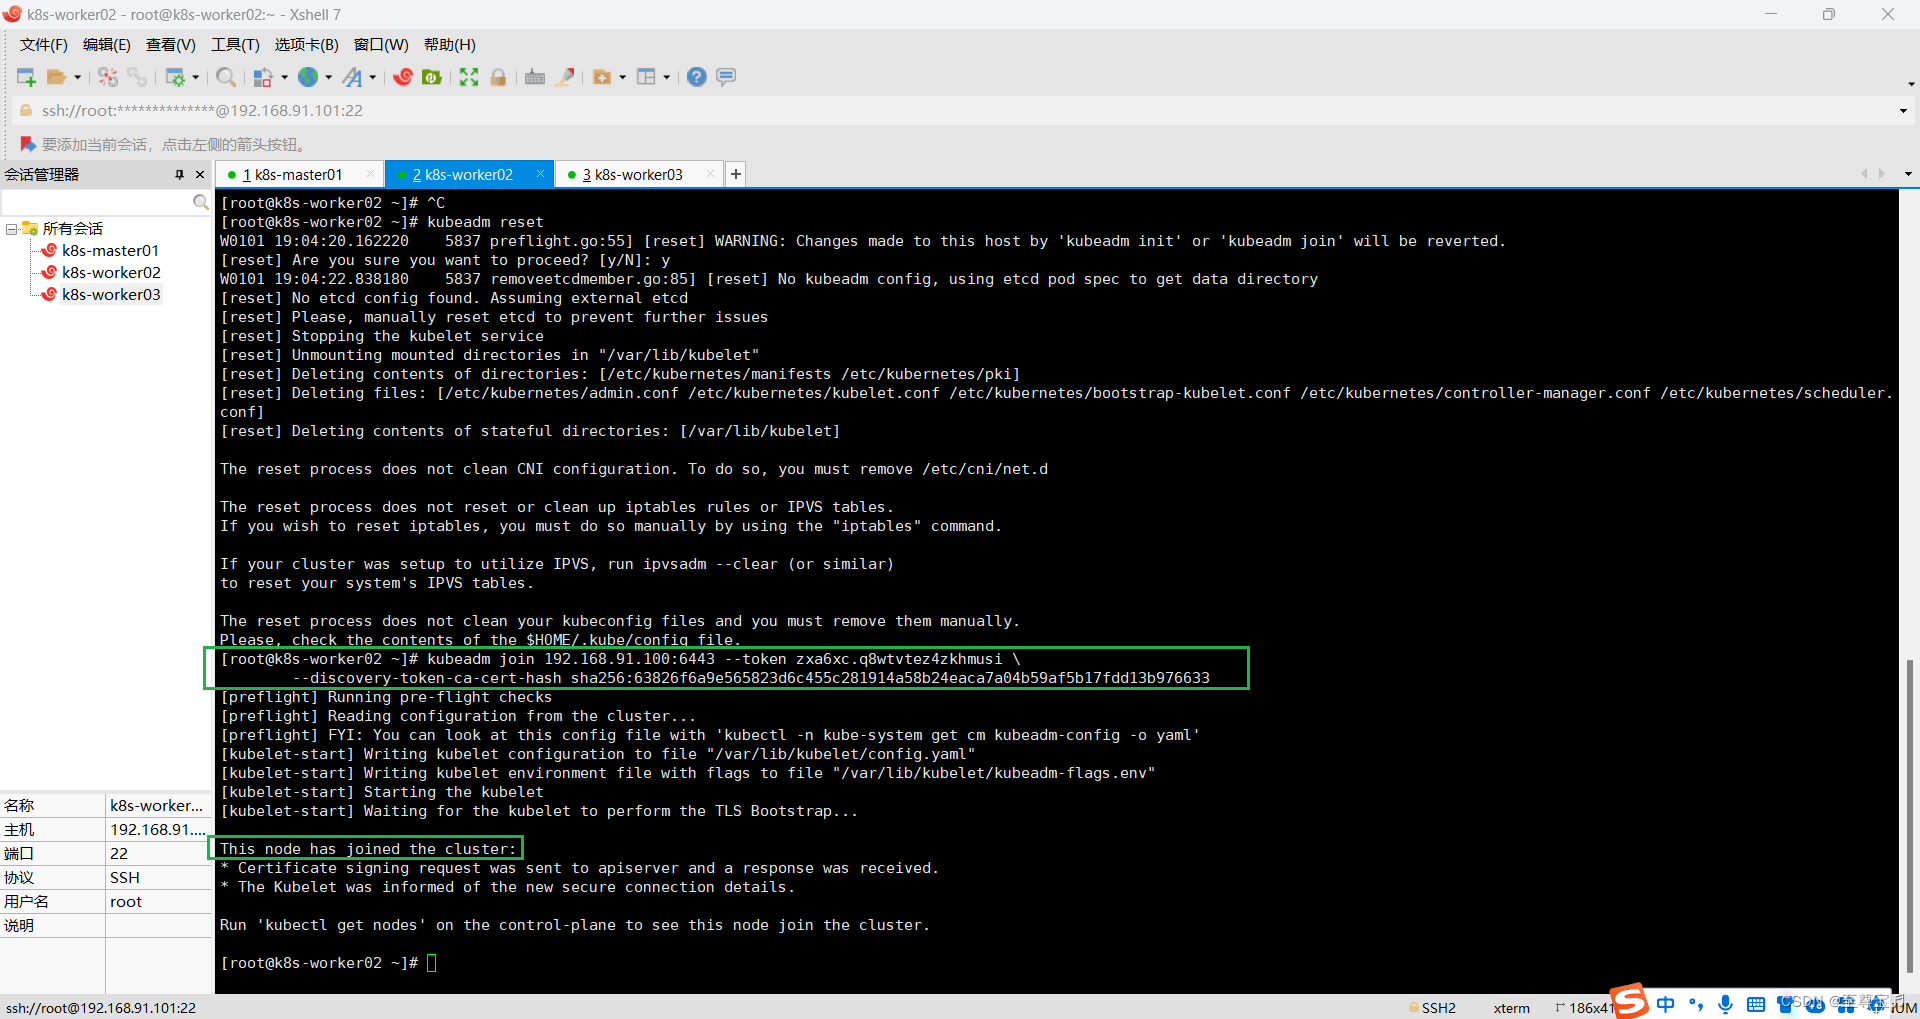Image resolution: width=1920 pixels, height=1019 pixels.
Task: Close the k8s-master01 tab
Action: pyautogui.click(x=370, y=174)
